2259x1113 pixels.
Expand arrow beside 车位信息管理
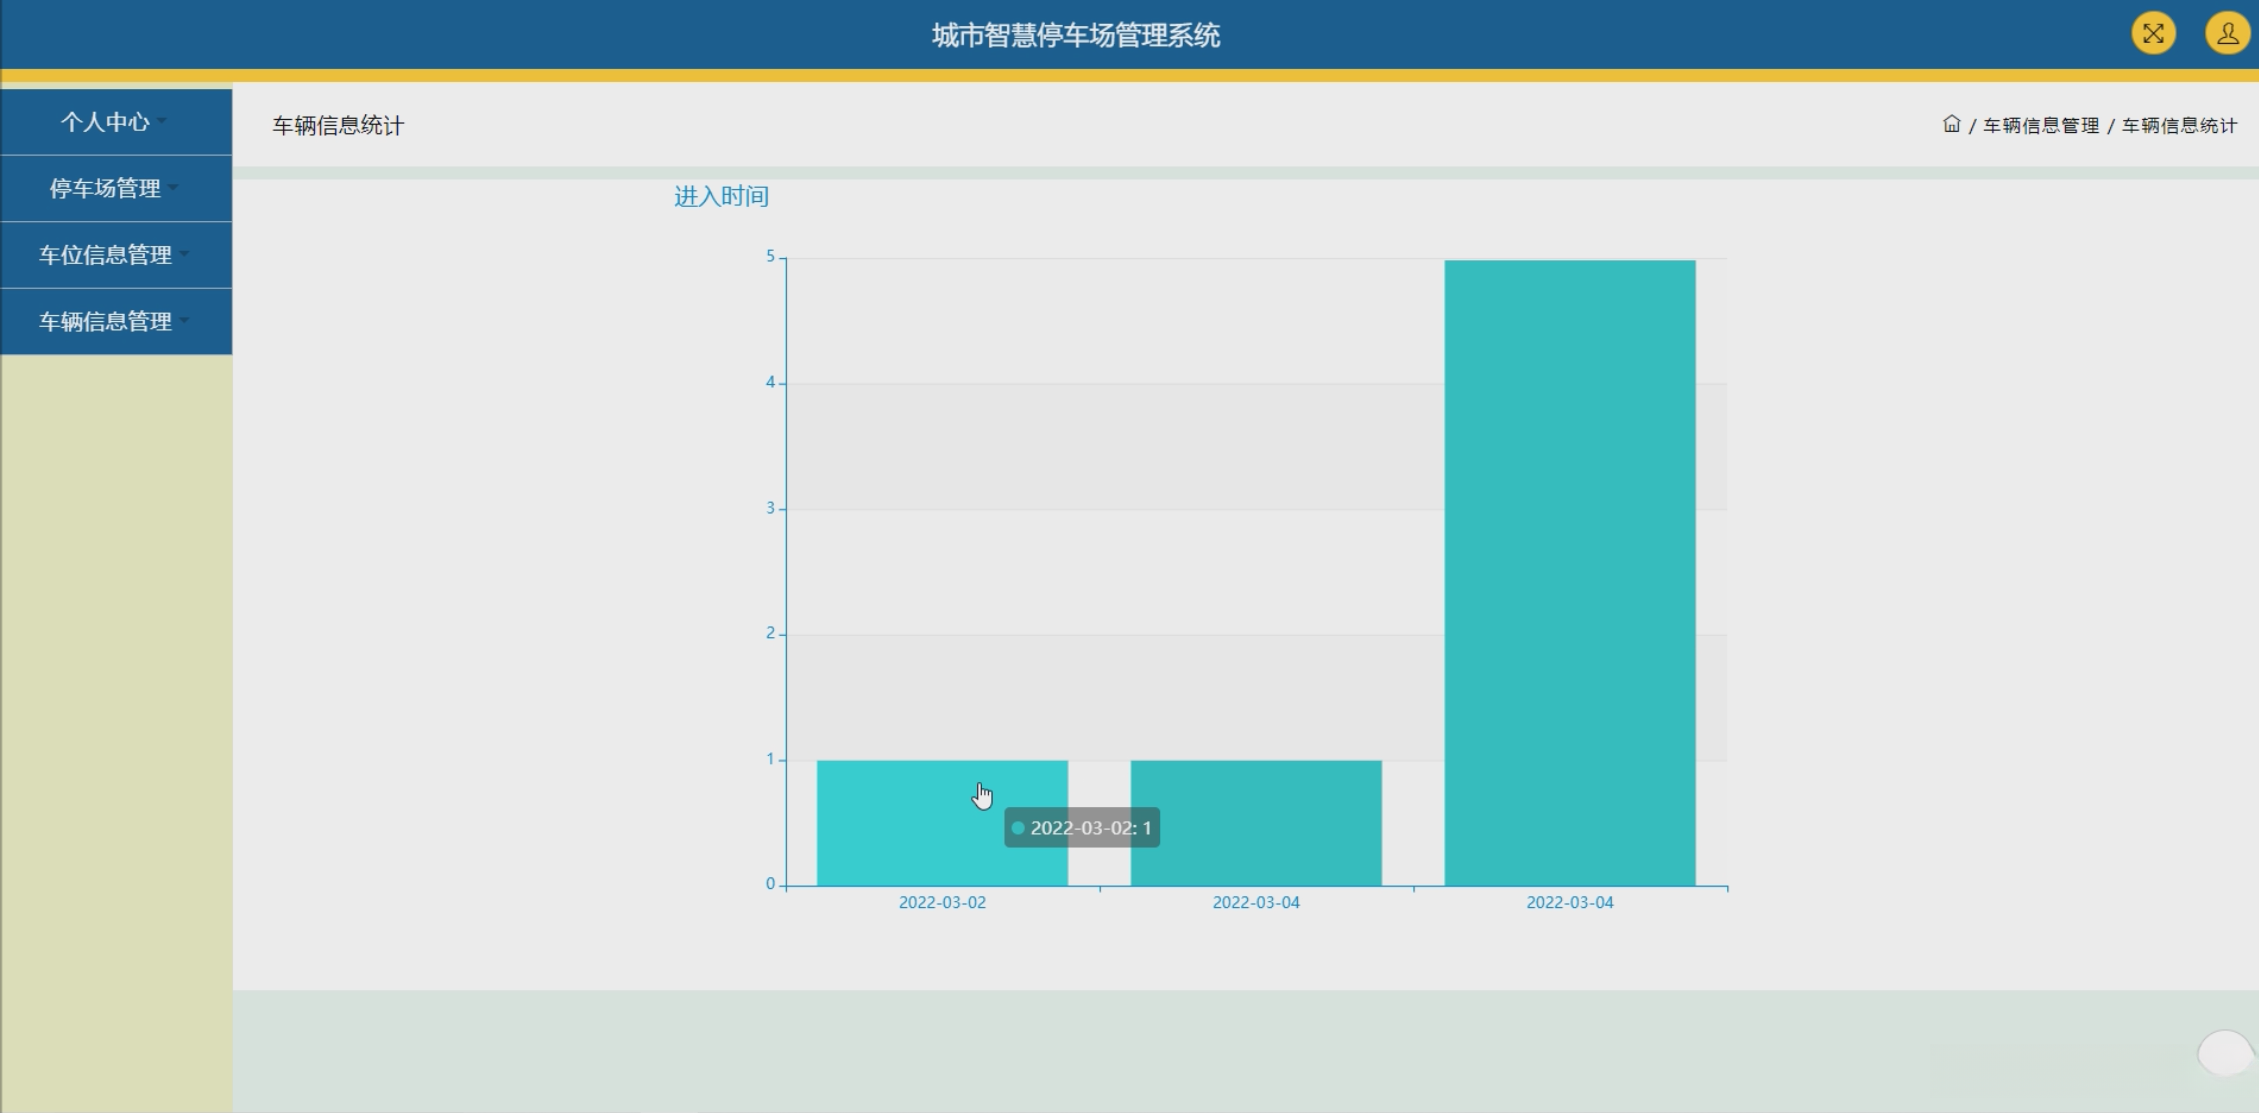[184, 255]
